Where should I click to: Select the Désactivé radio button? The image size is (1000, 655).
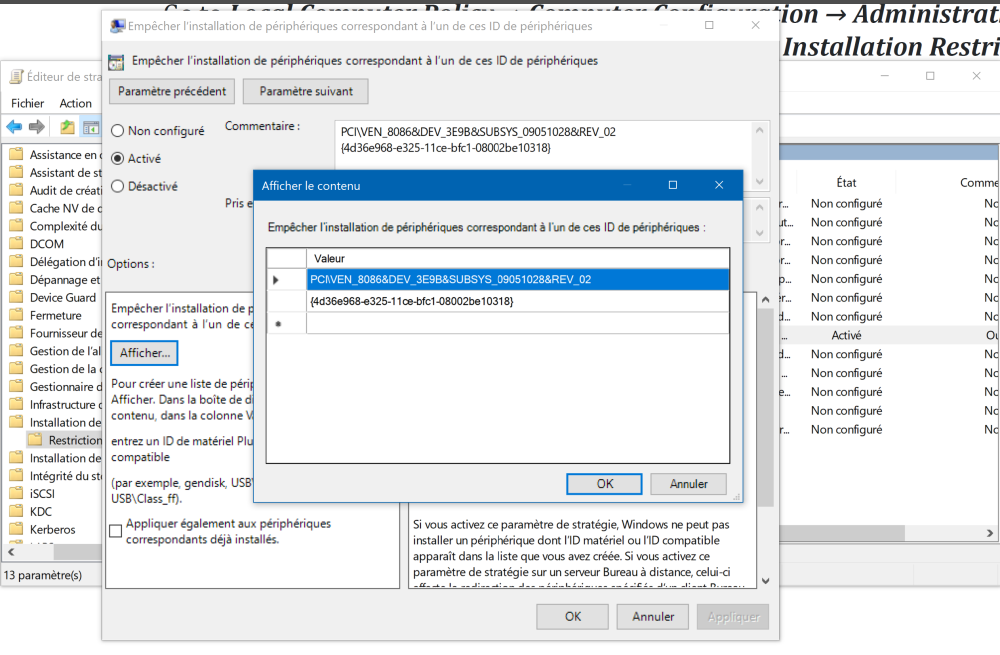tap(117, 186)
